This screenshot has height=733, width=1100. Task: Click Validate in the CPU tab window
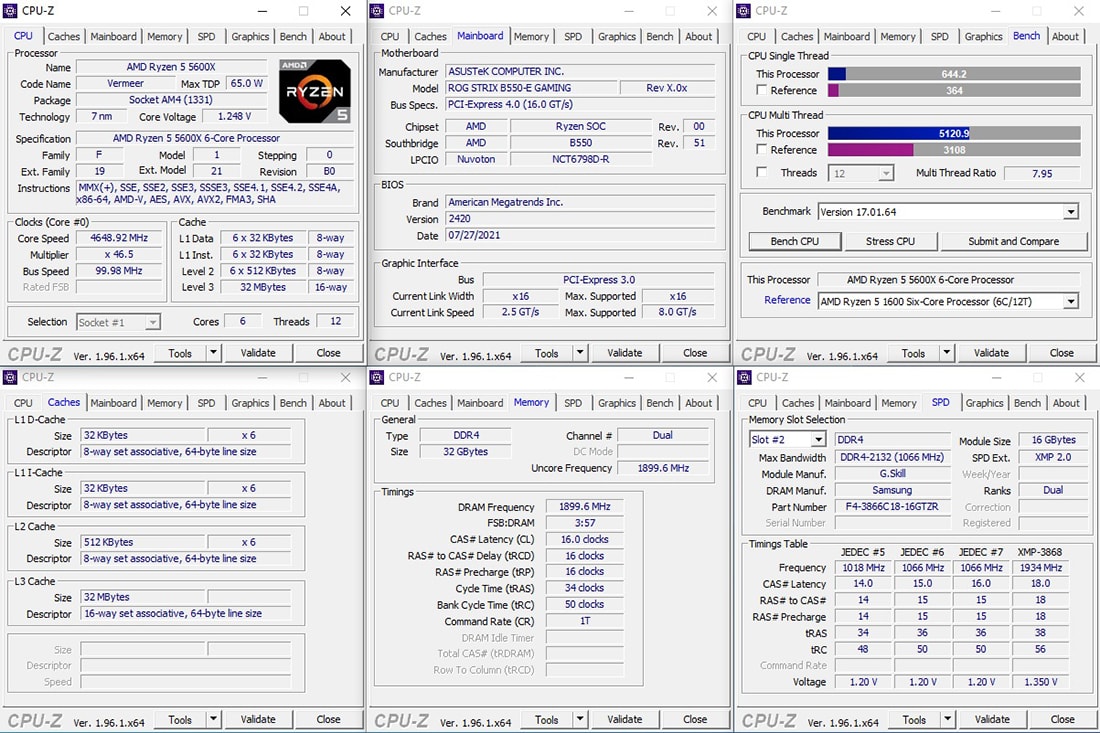258,353
